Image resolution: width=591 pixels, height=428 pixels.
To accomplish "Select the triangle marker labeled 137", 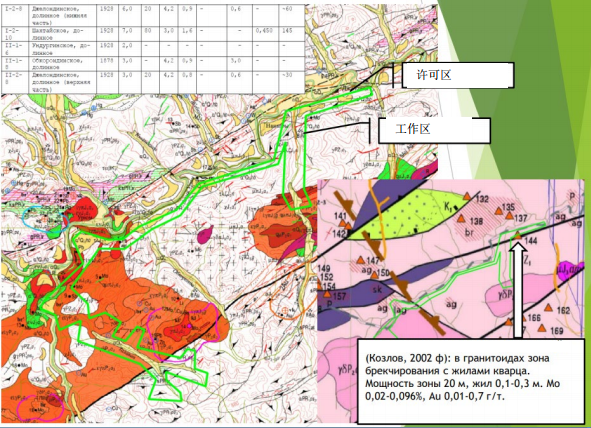I will (509, 216).
